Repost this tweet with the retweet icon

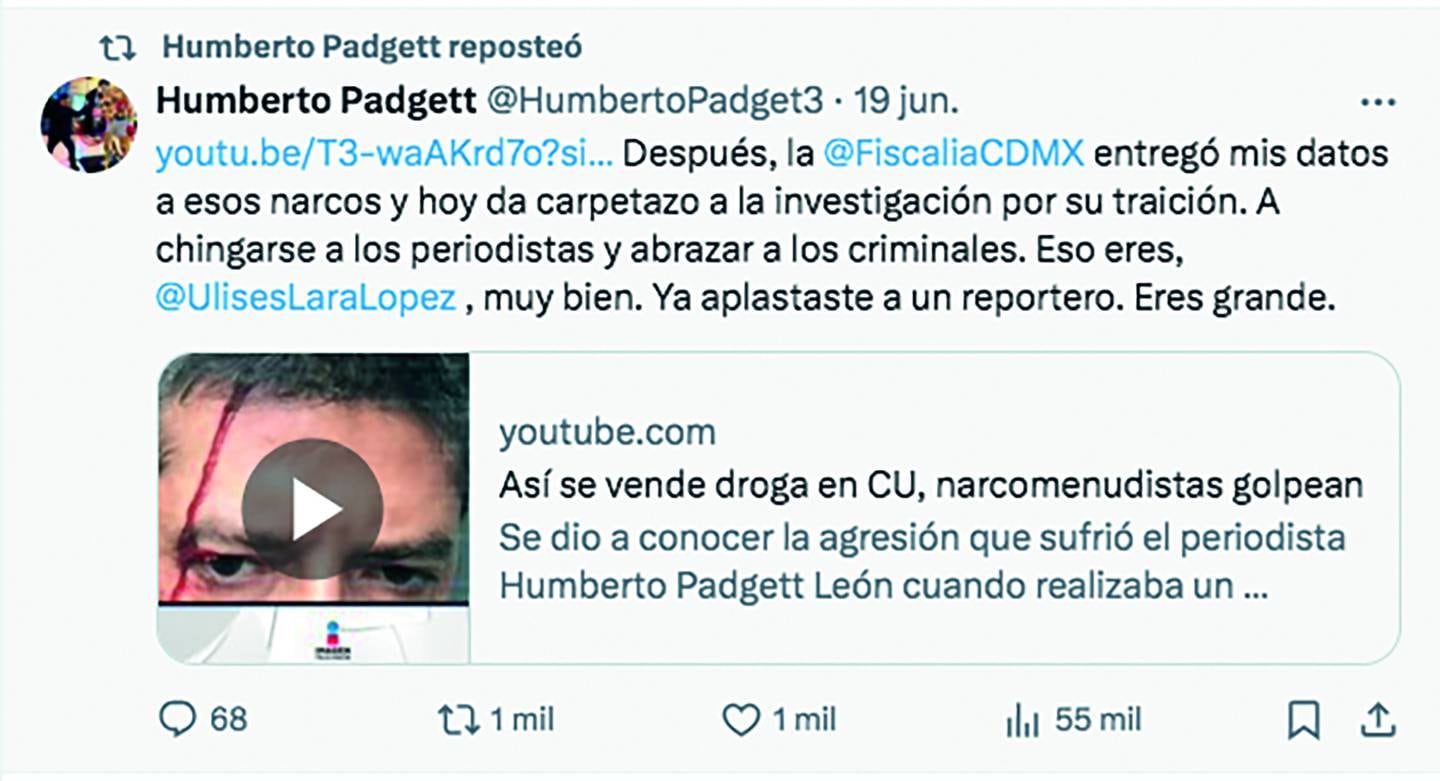459,719
